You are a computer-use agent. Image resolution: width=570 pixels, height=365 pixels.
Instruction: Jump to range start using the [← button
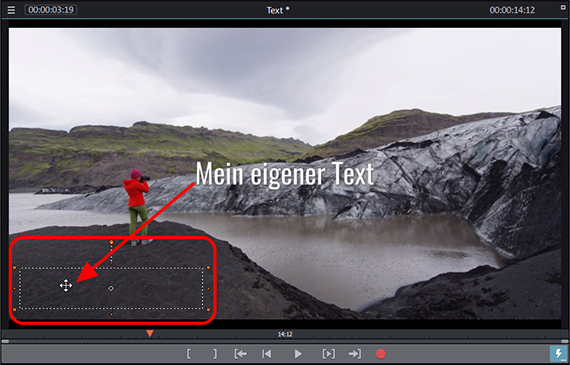point(241,353)
